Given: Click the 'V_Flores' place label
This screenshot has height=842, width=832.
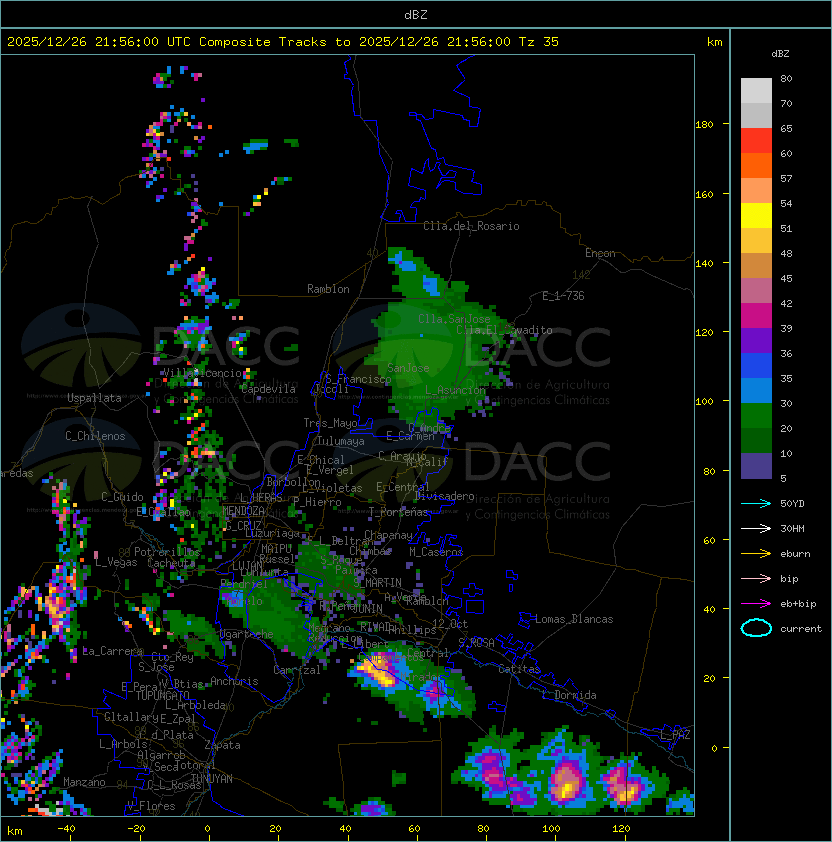Looking at the screenshot, I should pyautogui.click(x=151, y=806).
